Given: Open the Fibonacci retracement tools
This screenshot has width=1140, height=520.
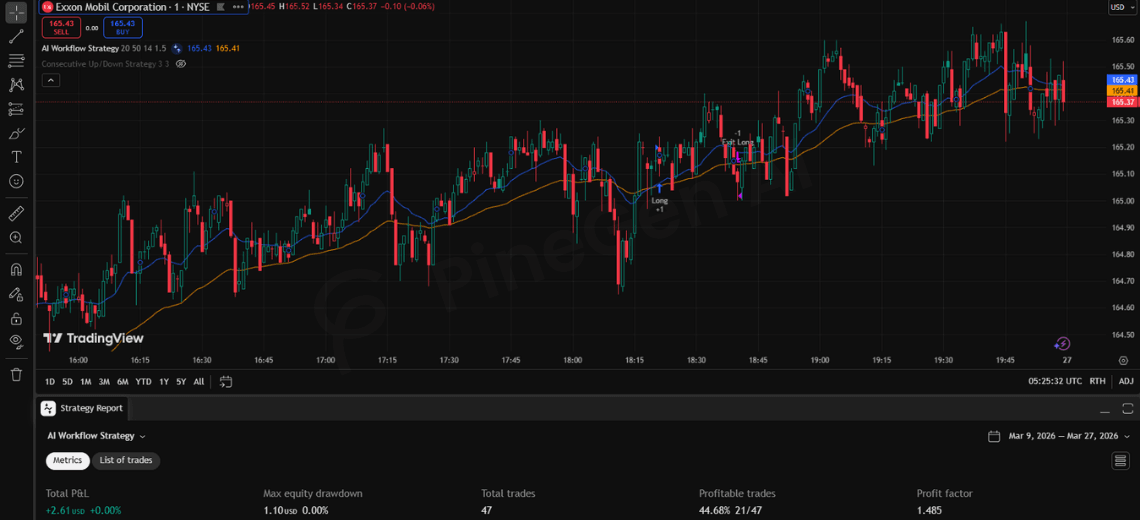Looking at the screenshot, I should (x=16, y=61).
